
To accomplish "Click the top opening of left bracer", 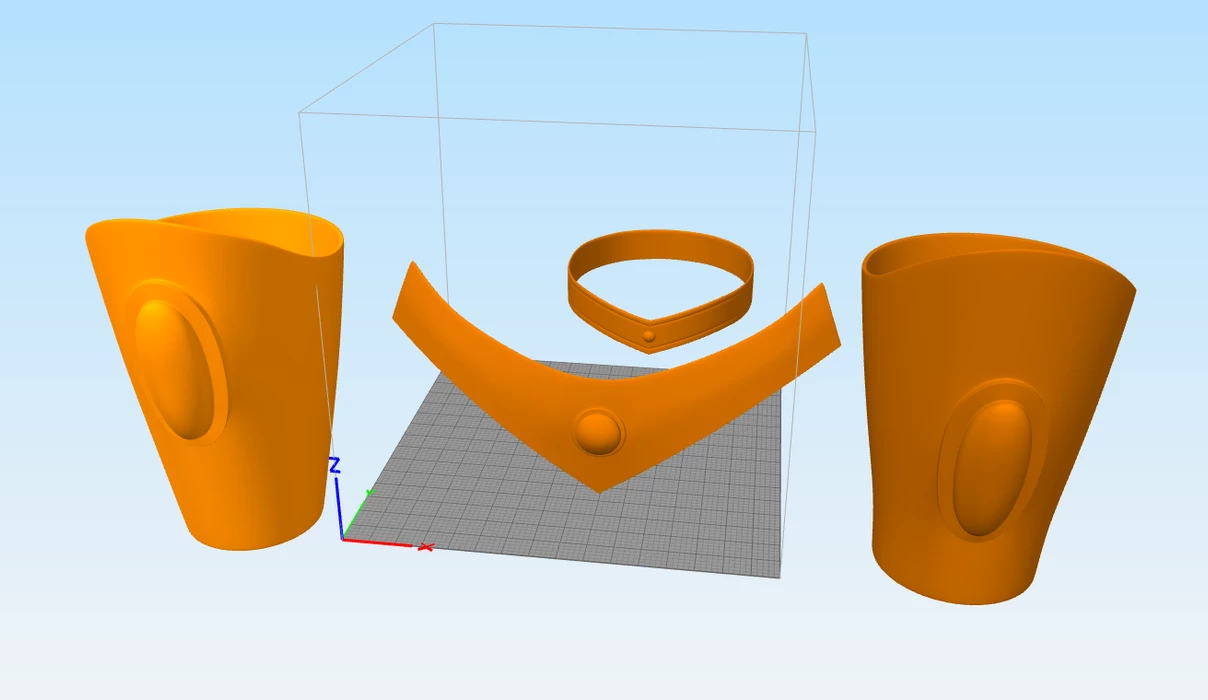I will click(x=270, y=232).
